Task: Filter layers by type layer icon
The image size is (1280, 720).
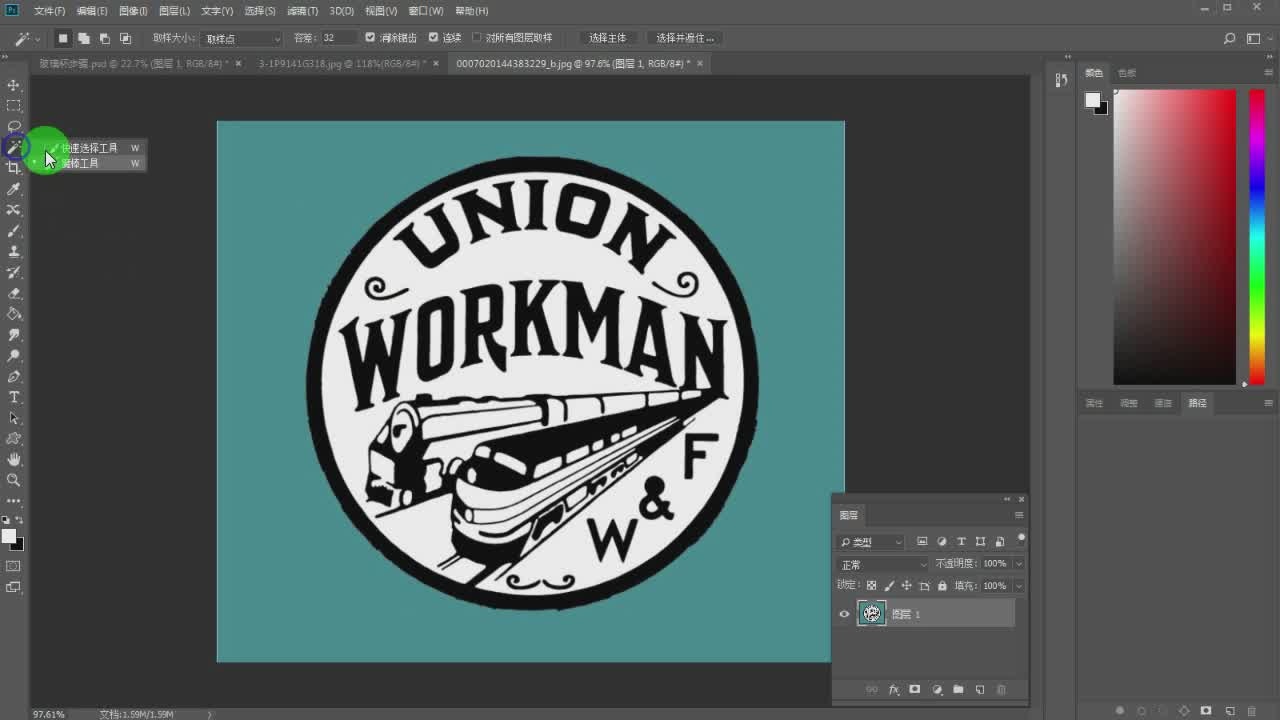Action: [961, 542]
